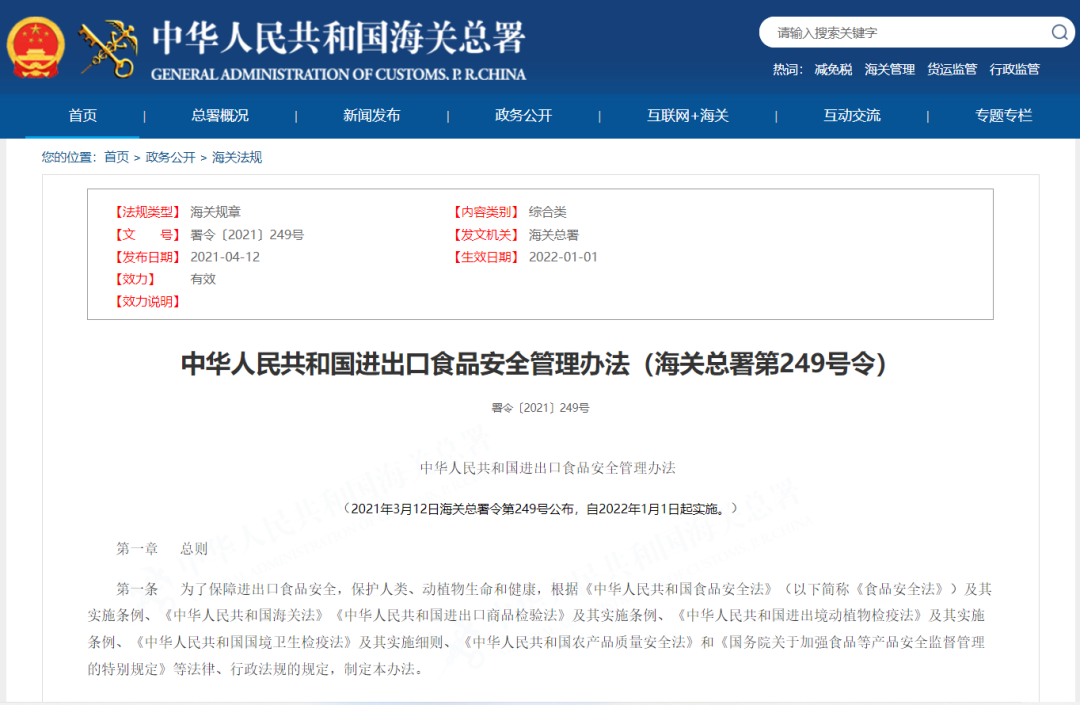
Task: Click the national emblem logo
Action: [x=35, y=48]
